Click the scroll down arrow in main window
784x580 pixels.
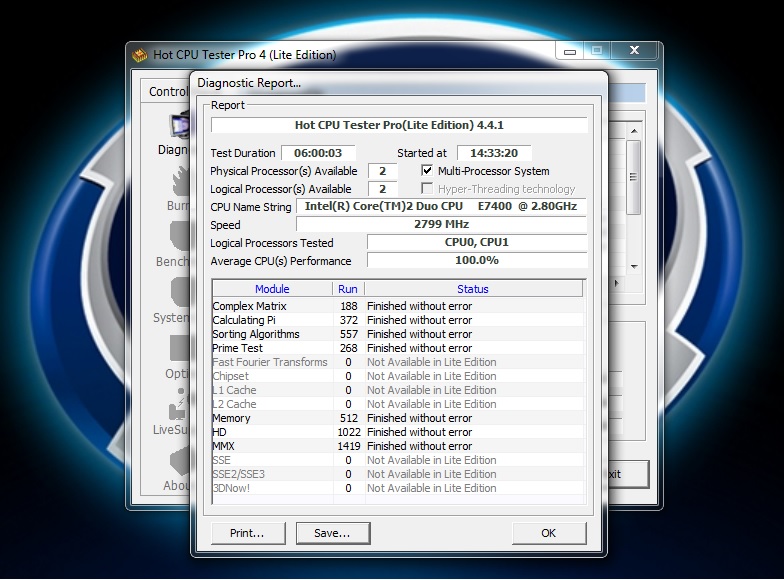pos(634,266)
